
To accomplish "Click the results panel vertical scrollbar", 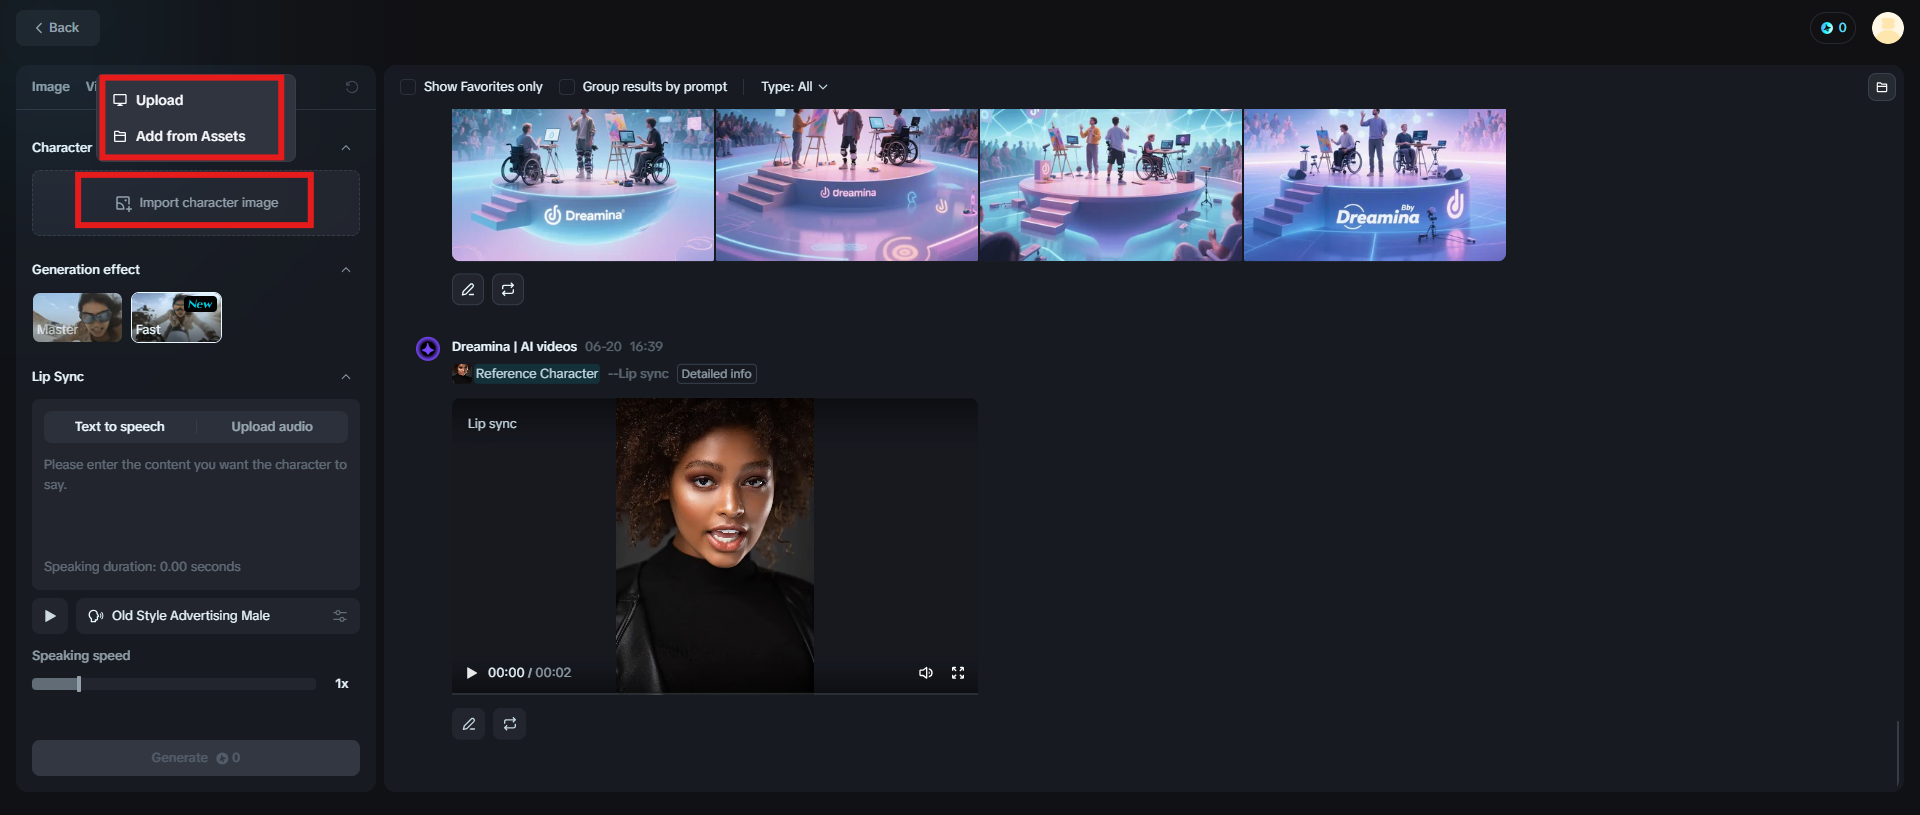I will point(1897,752).
